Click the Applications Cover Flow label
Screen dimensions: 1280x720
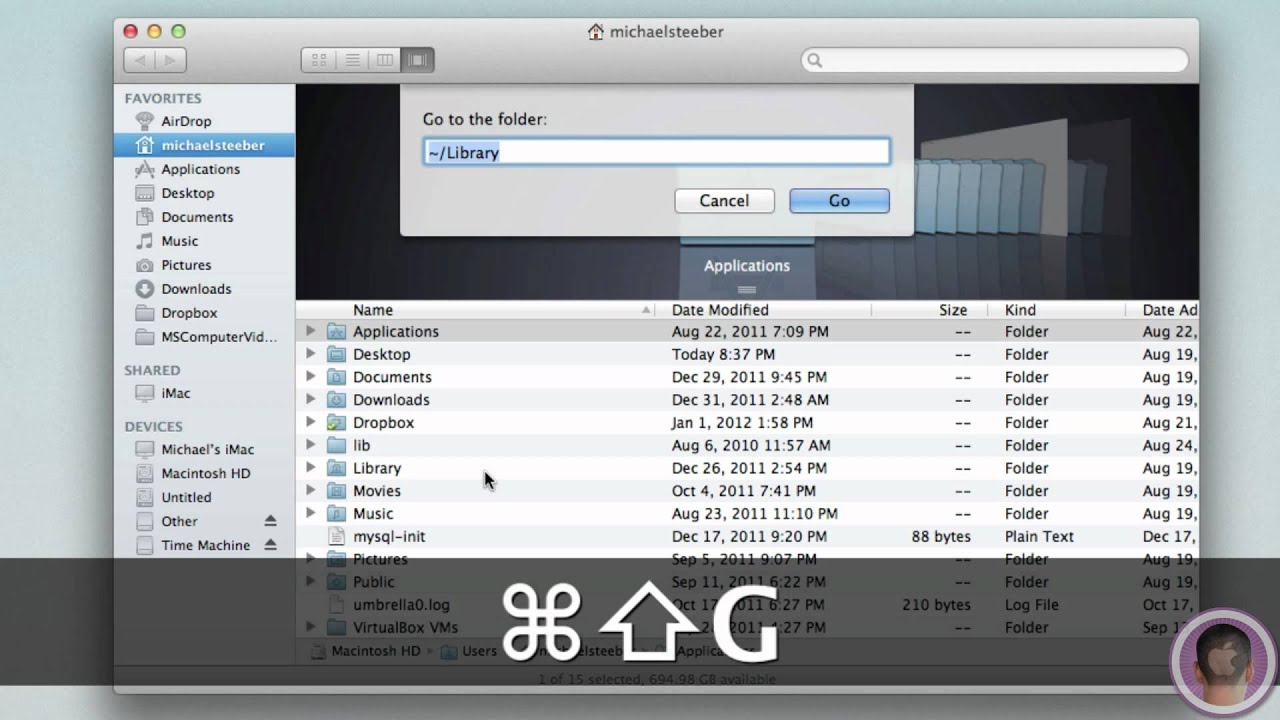click(x=747, y=266)
